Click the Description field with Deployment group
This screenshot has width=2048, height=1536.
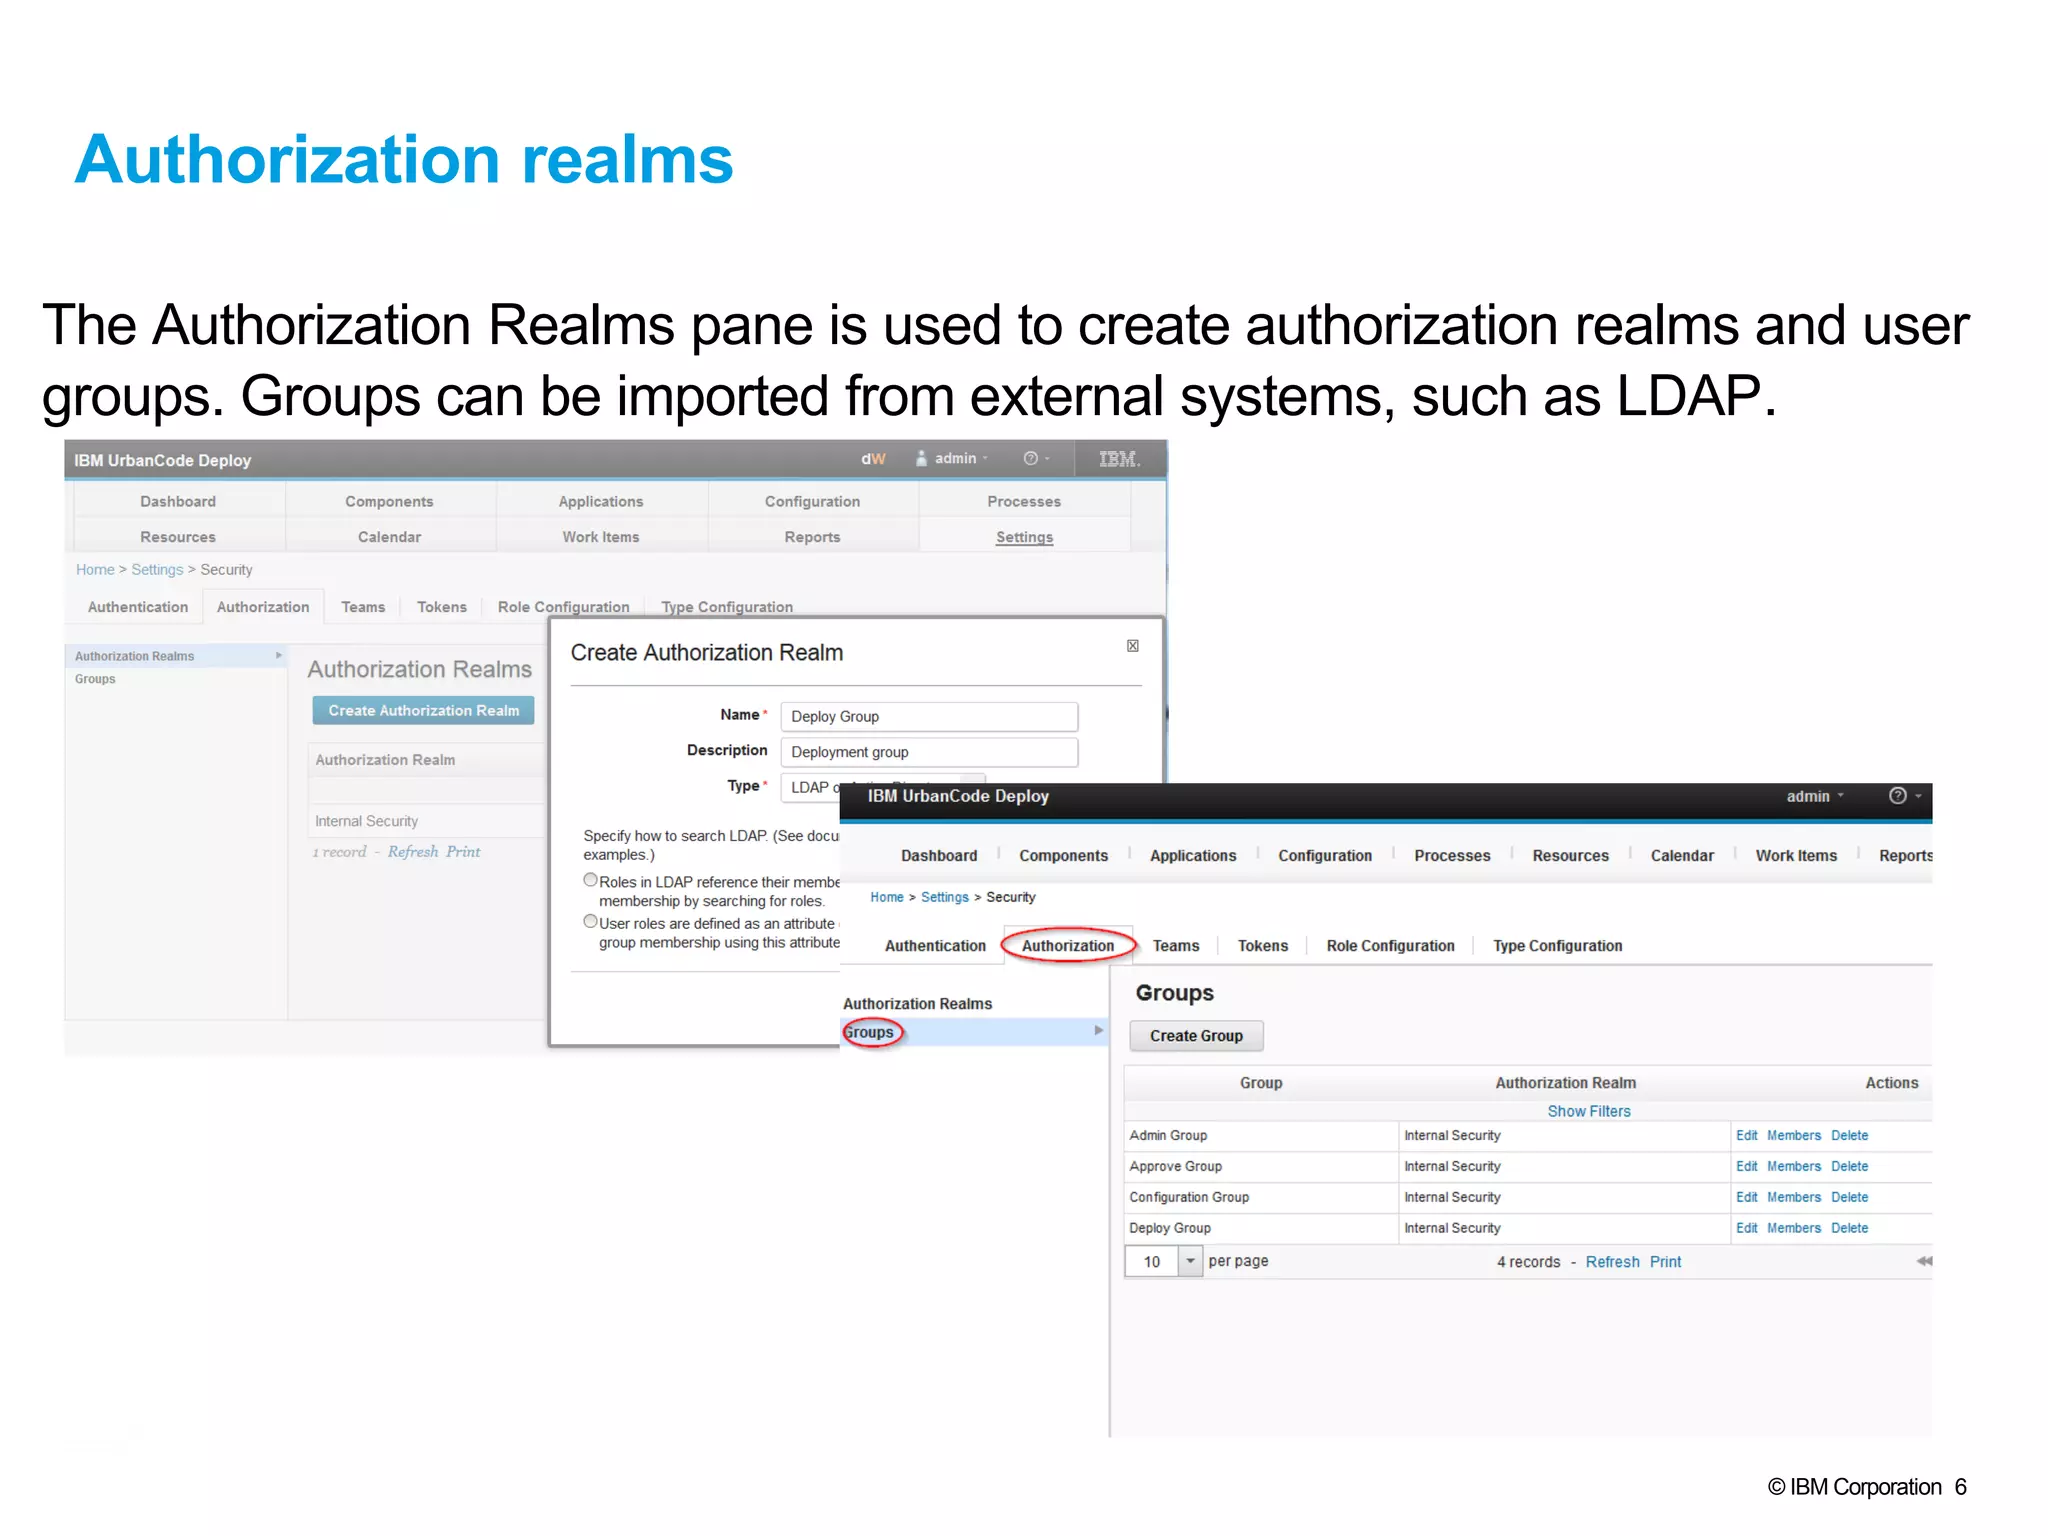coord(929,752)
